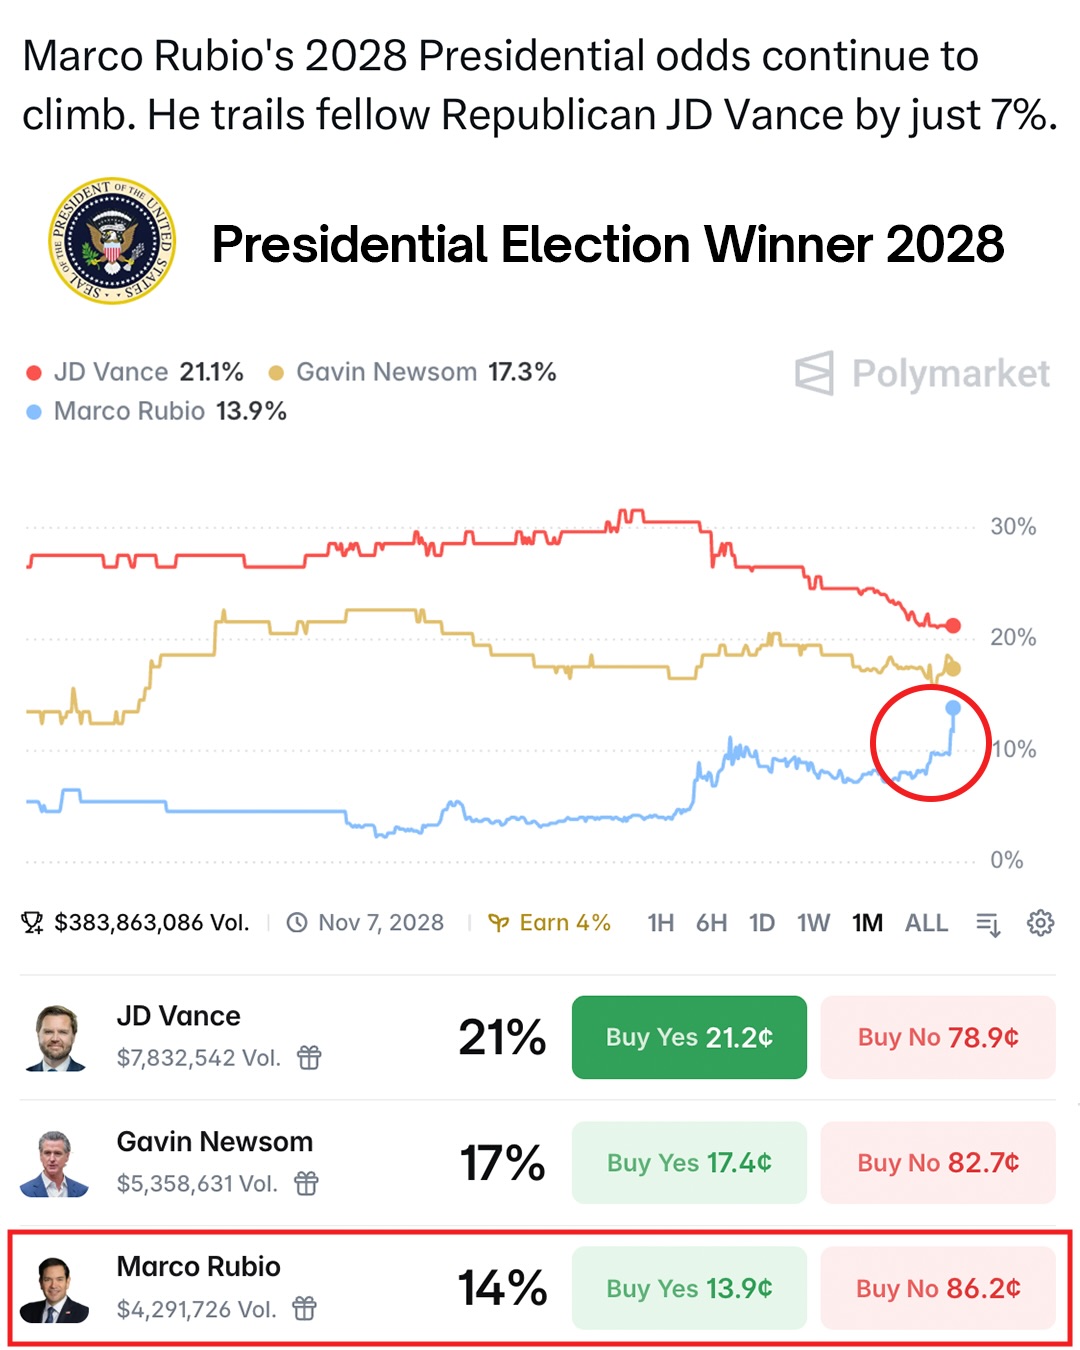Click the trophy volume icon
Image resolution: width=1080 pixels, height=1350 pixels.
point(33,923)
